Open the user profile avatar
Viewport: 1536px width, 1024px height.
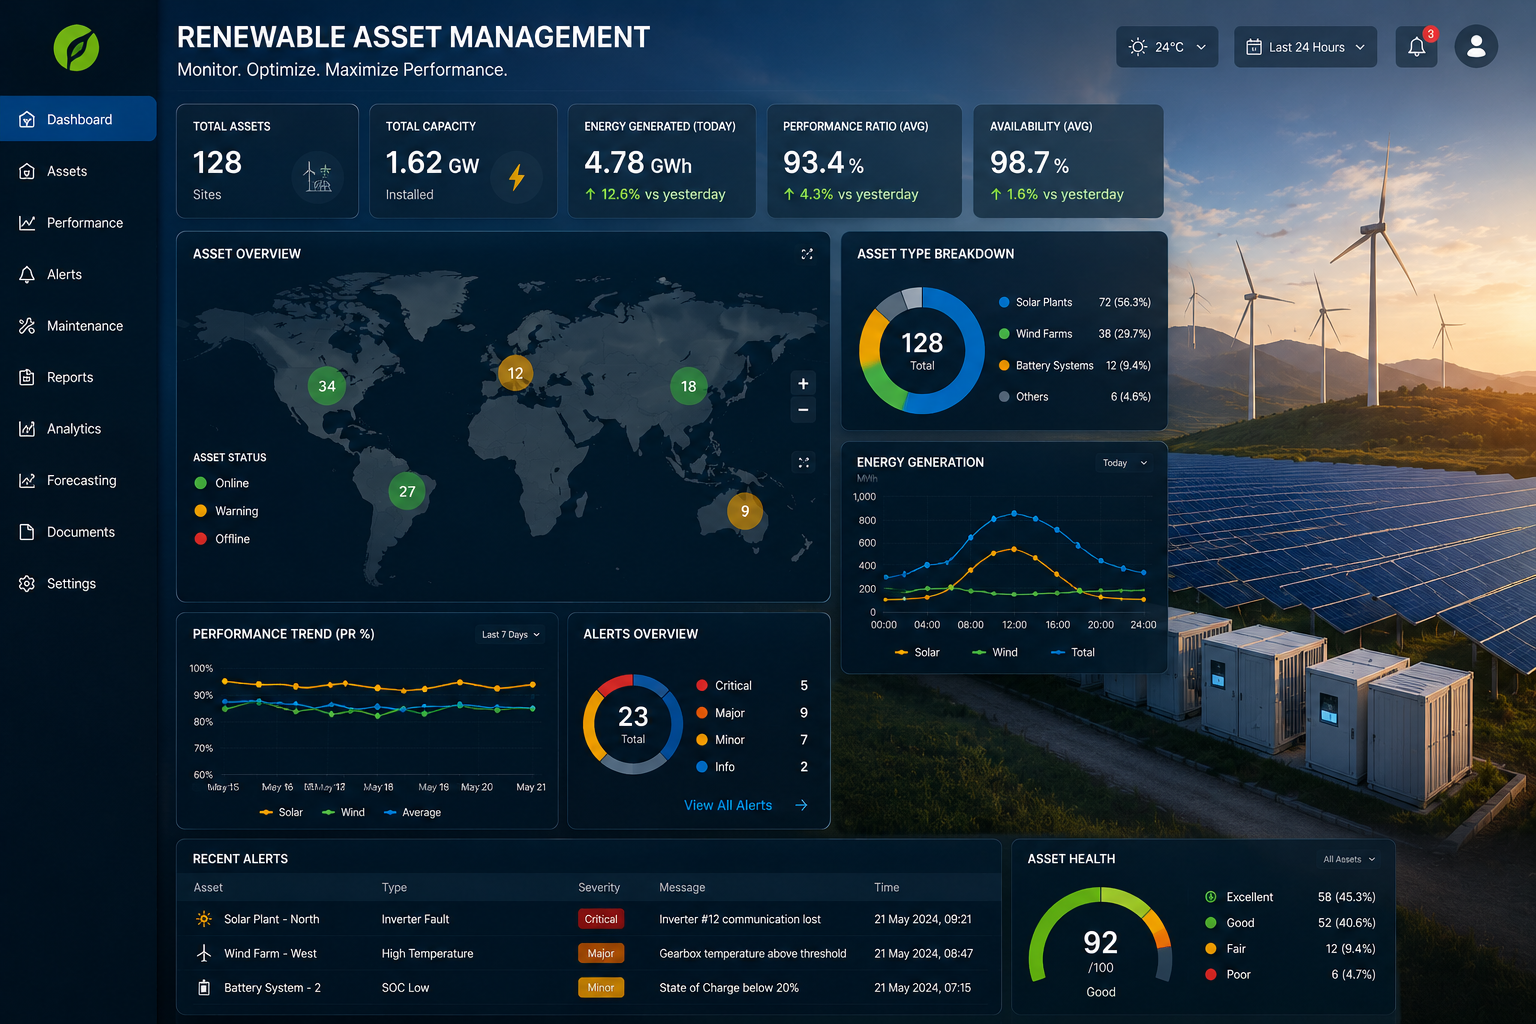tap(1476, 46)
